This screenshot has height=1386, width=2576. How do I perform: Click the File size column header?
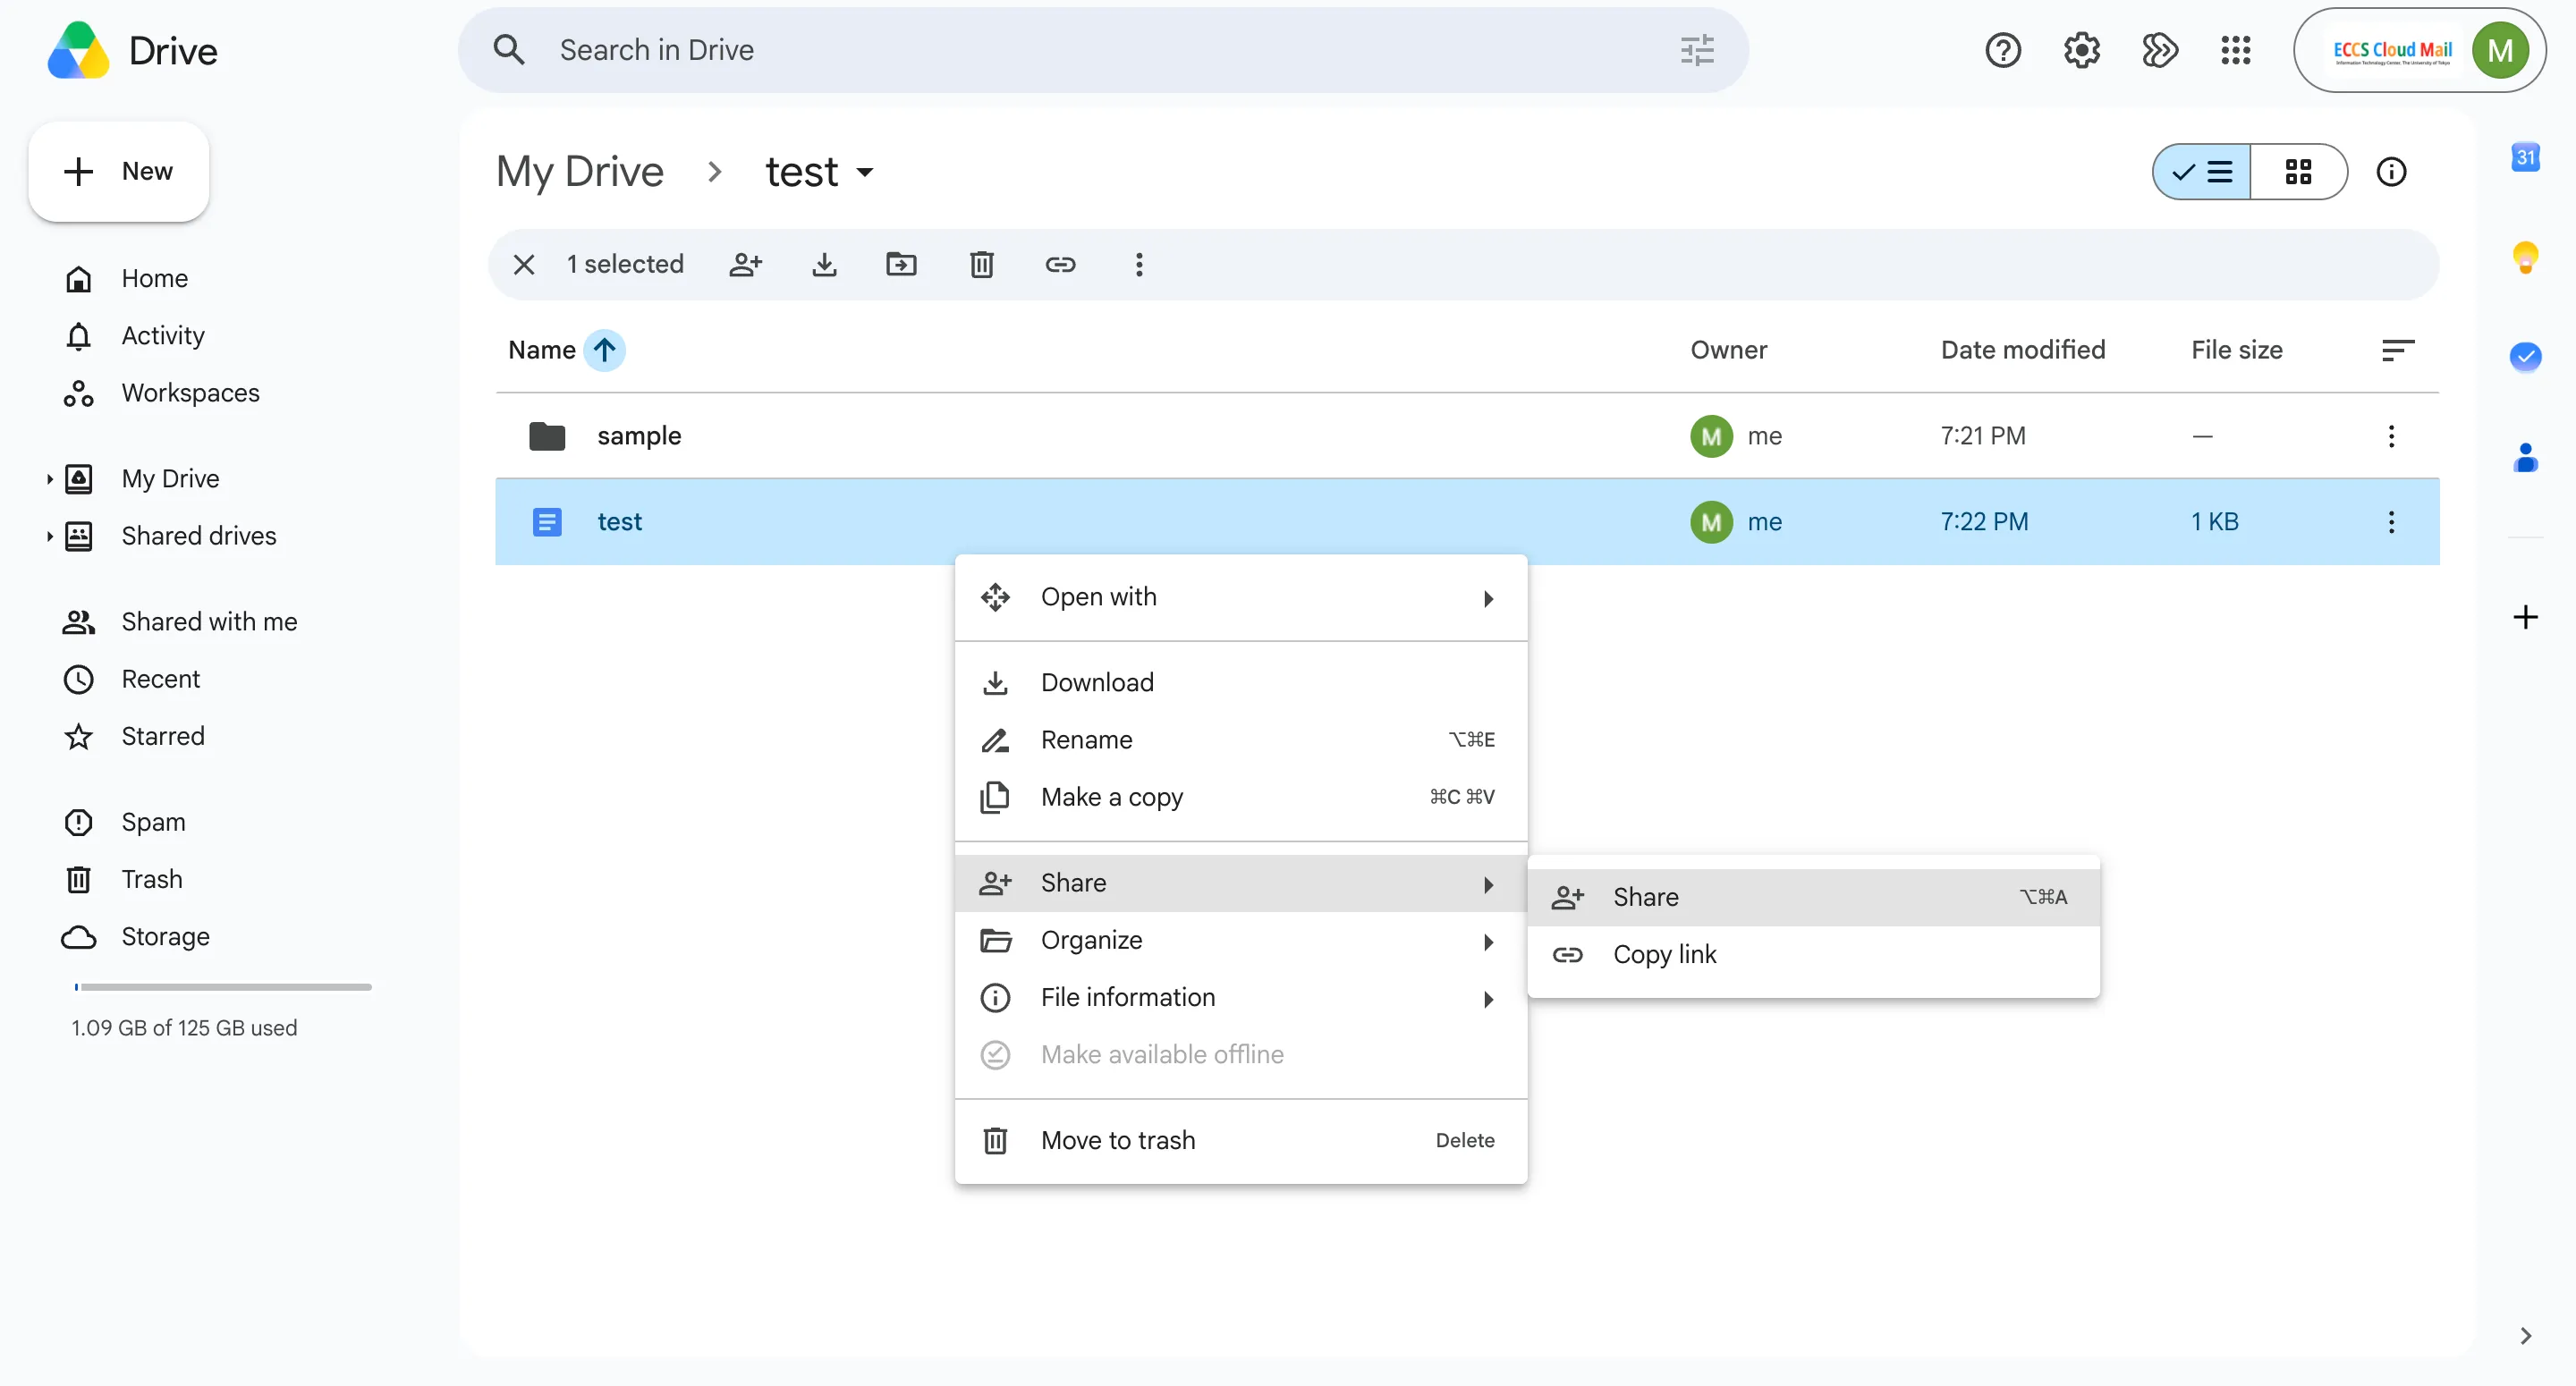coord(2236,350)
